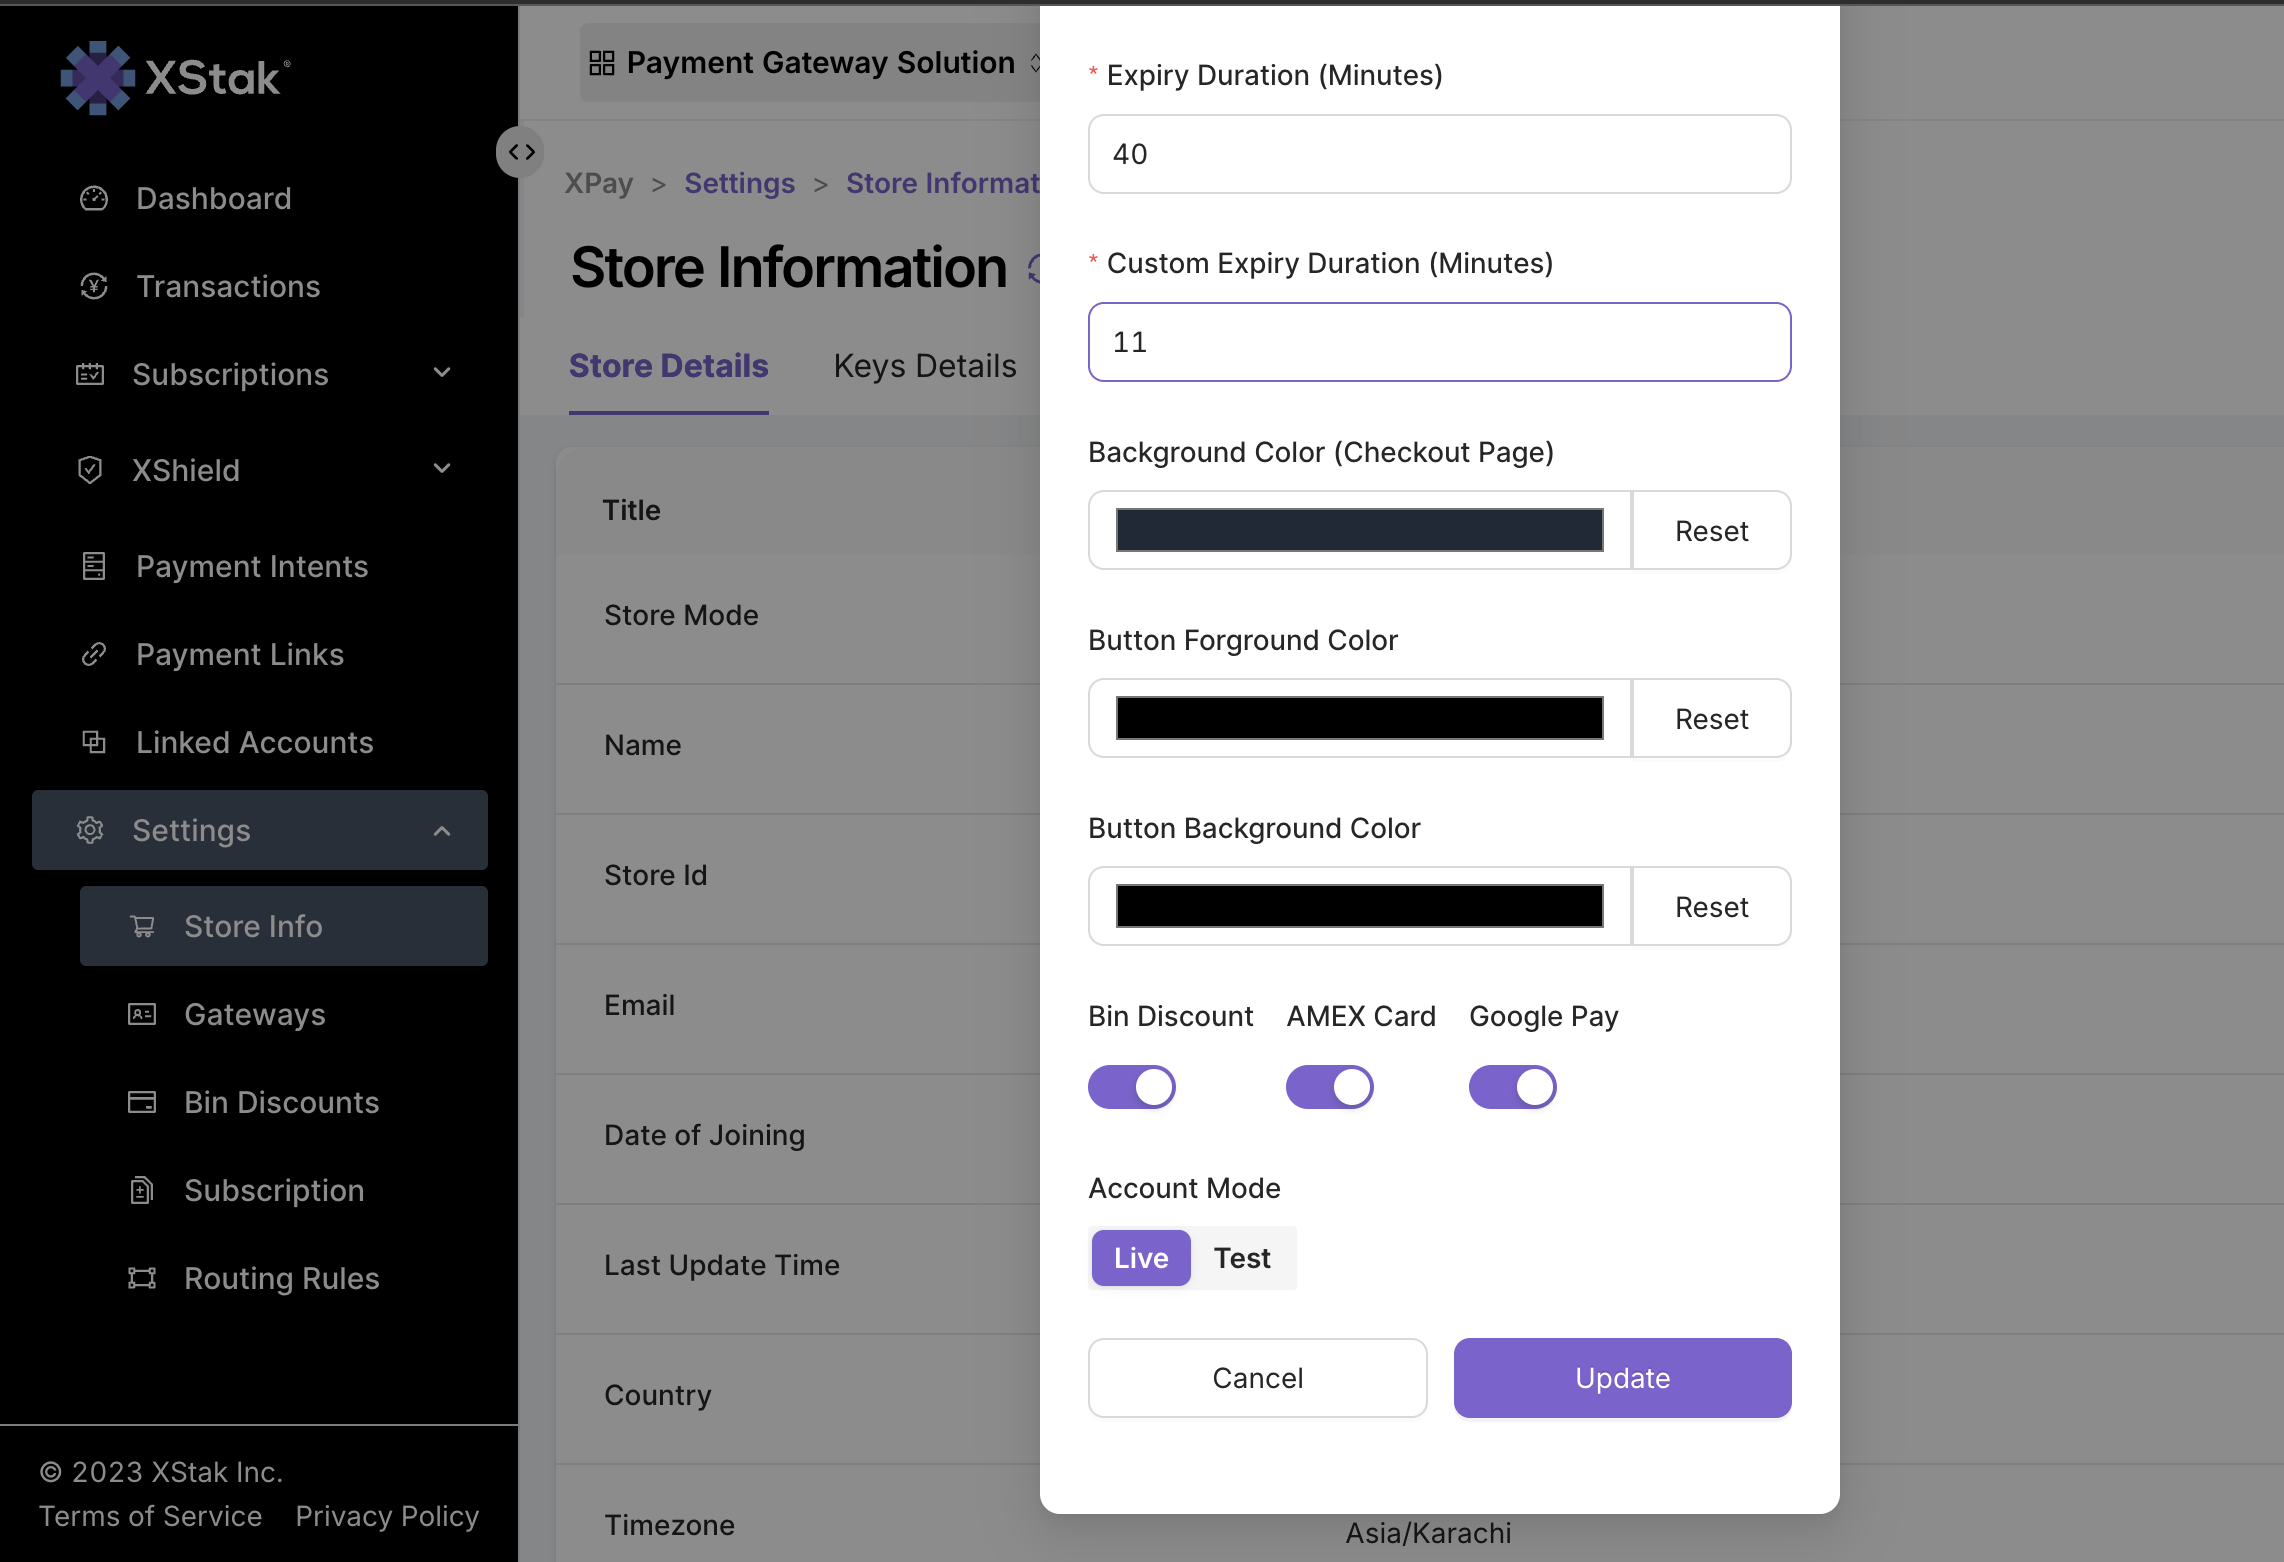Click the Linked Accounts icon
This screenshot has height=1562, width=2284.
(94, 742)
